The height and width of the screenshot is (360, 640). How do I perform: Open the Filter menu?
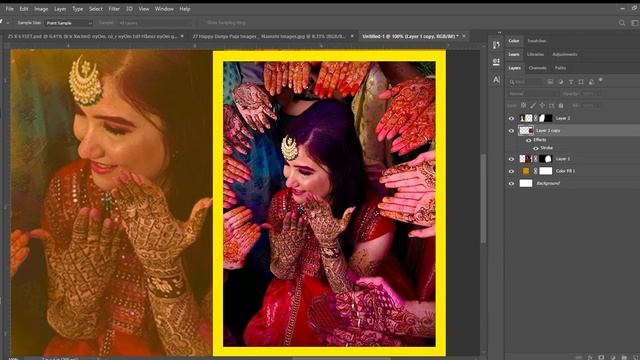(114, 9)
